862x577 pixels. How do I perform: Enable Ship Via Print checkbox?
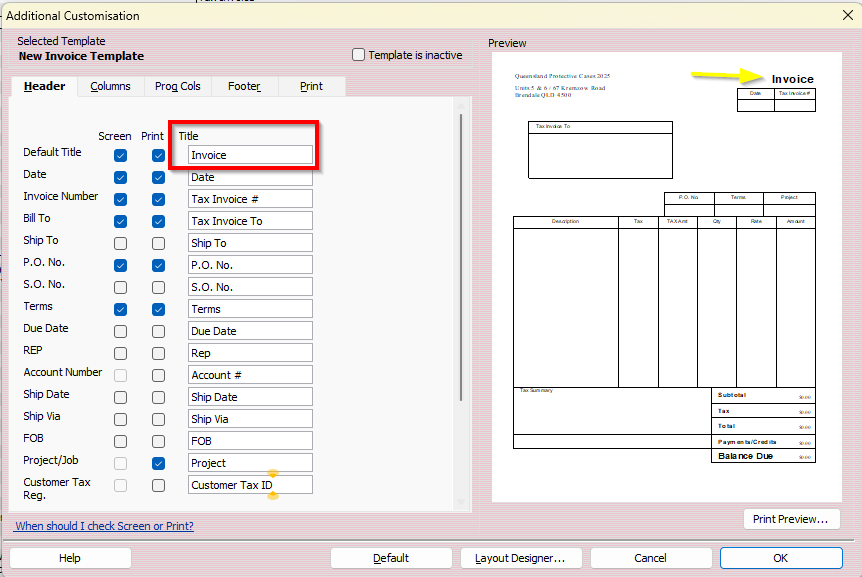click(158, 419)
